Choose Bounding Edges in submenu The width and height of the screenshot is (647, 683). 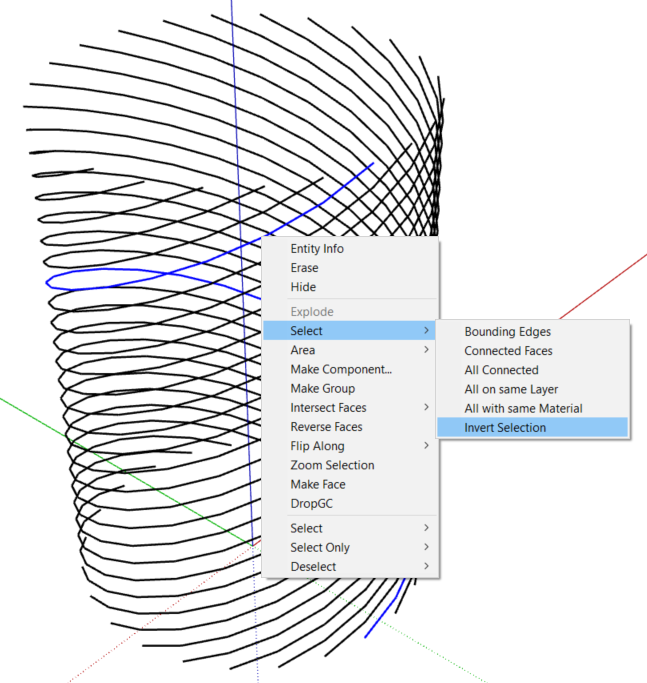(532, 331)
